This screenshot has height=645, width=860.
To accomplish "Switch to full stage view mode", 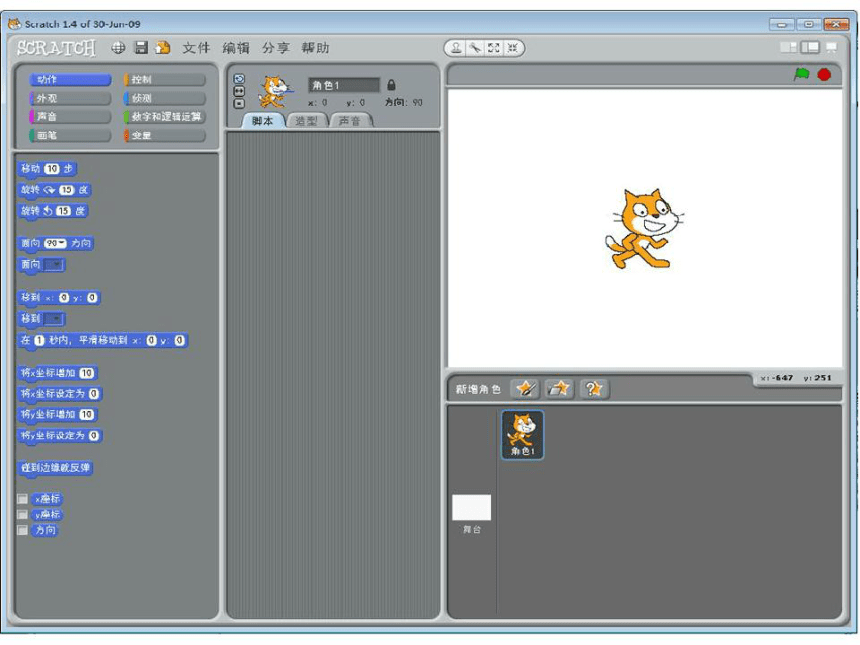I will pyautogui.click(x=810, y=48).
